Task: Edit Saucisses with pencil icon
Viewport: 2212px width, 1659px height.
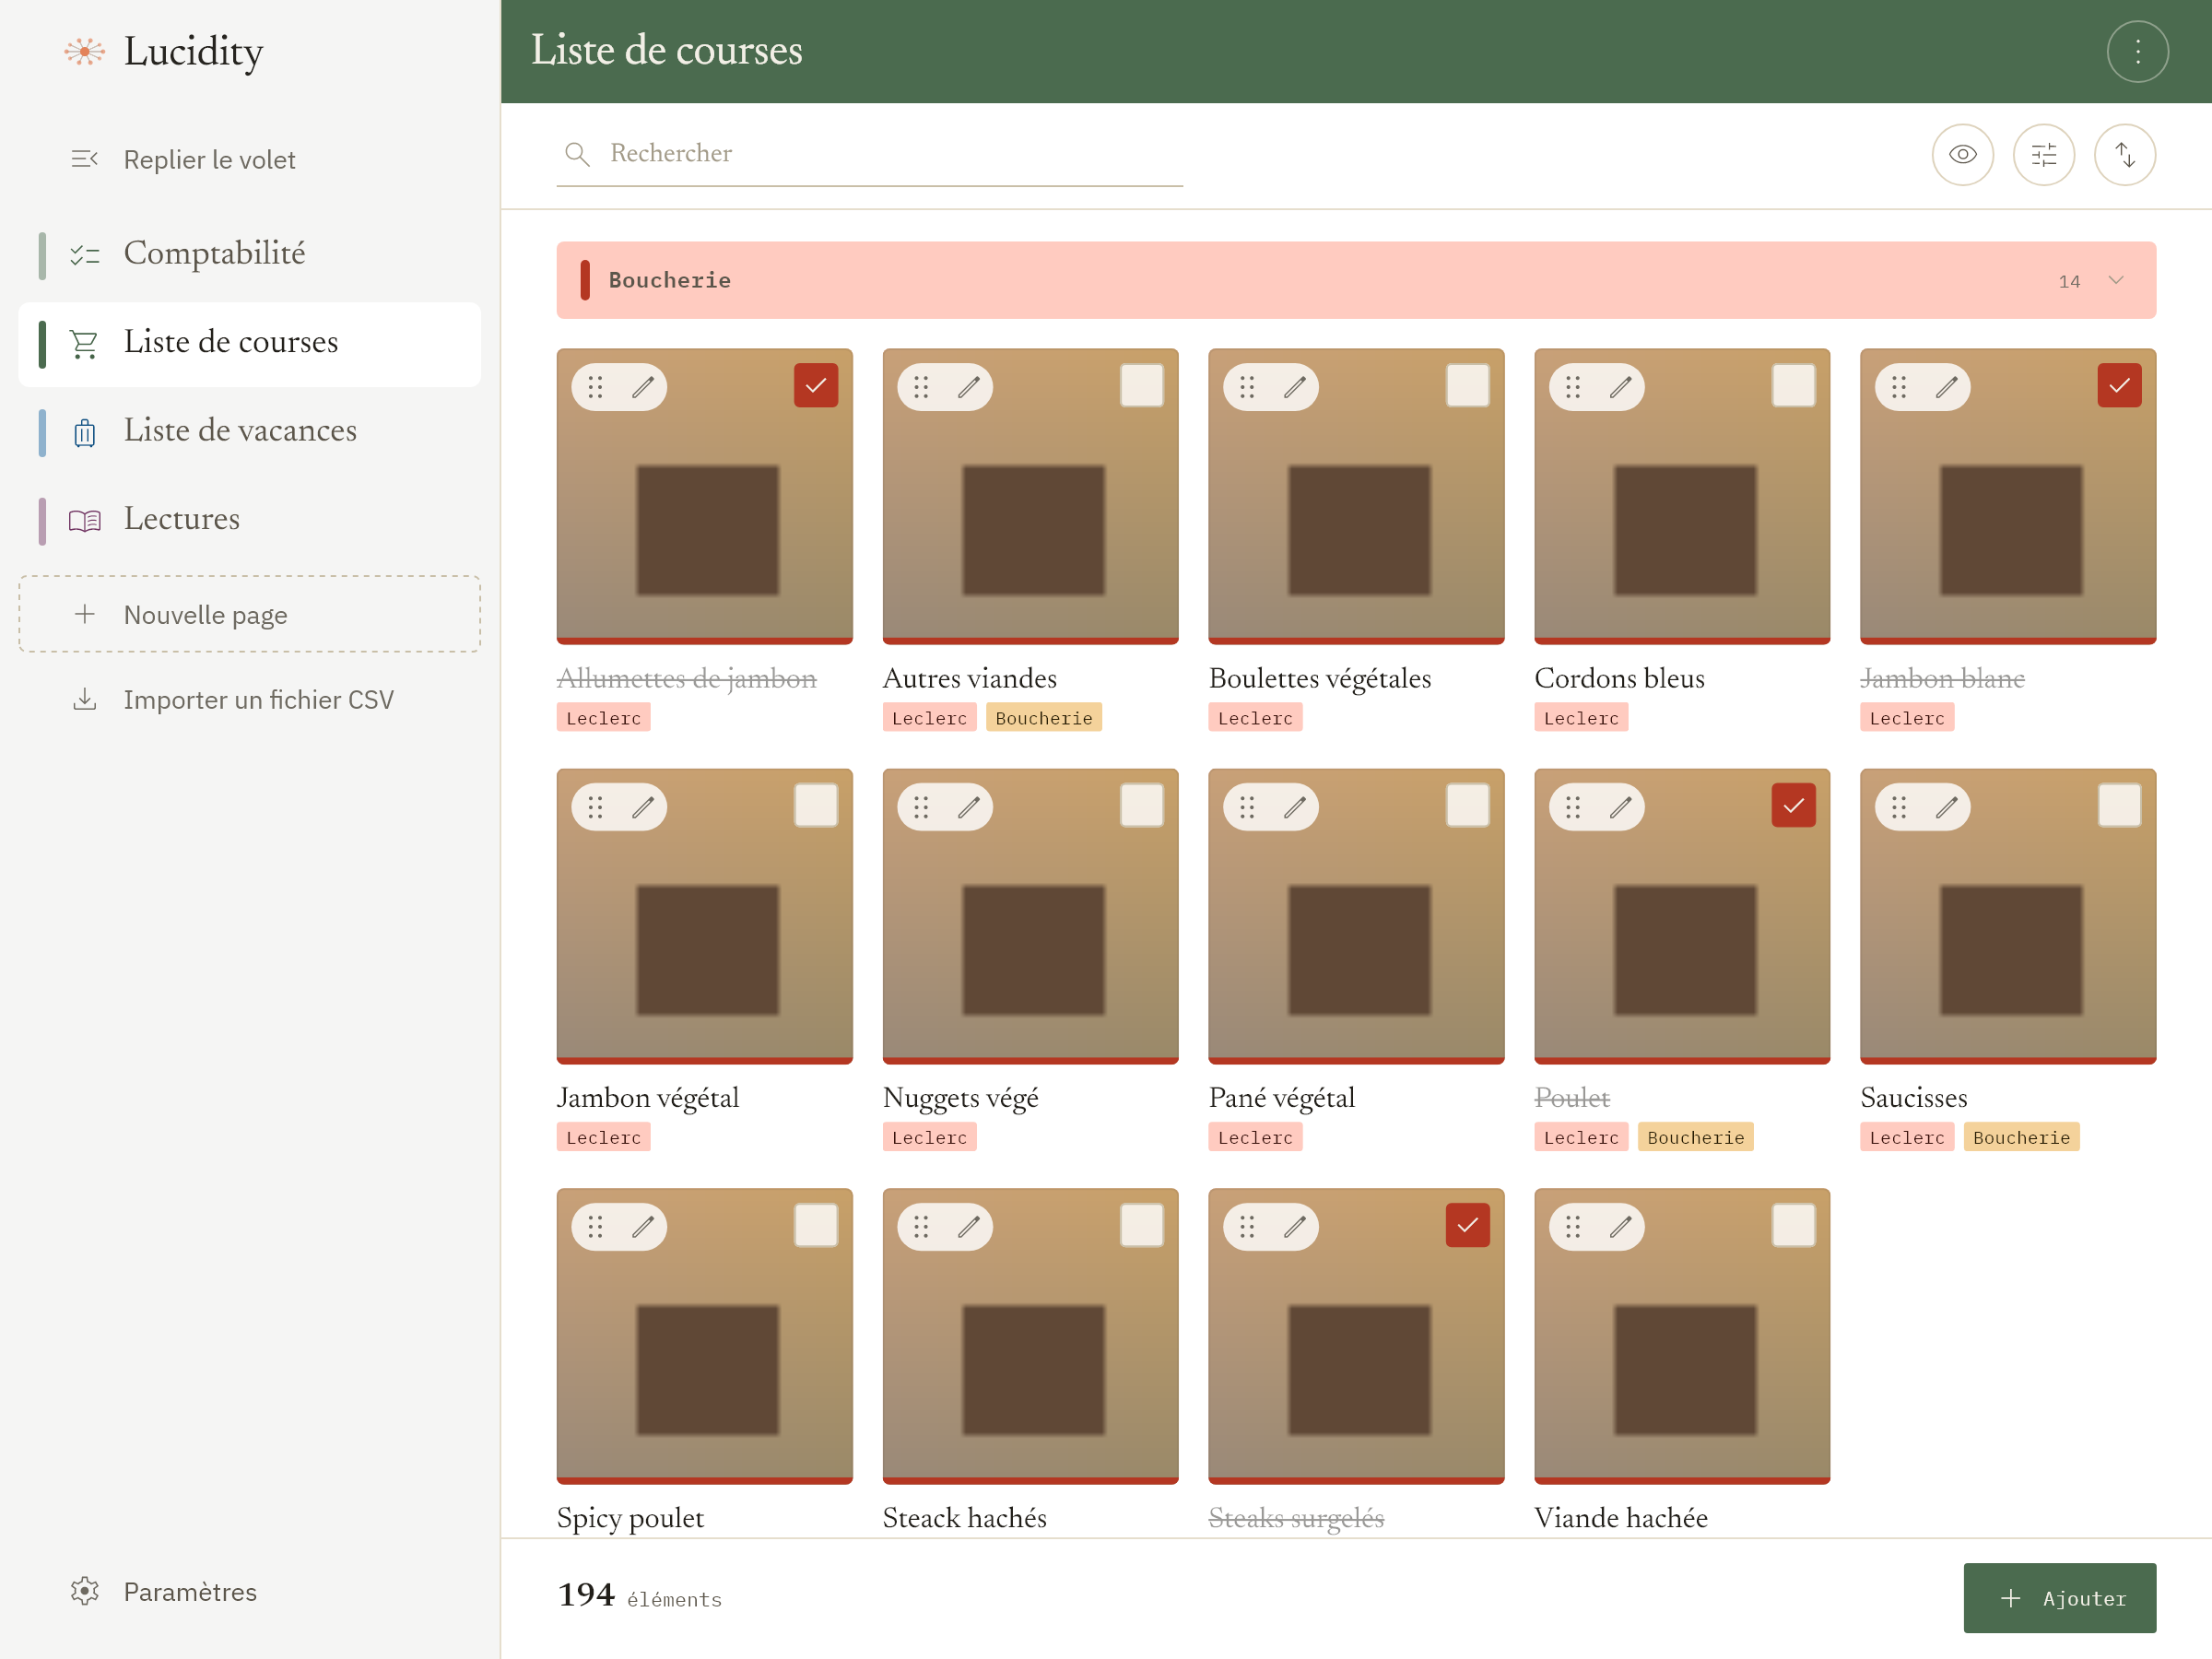Action: 1946,807
